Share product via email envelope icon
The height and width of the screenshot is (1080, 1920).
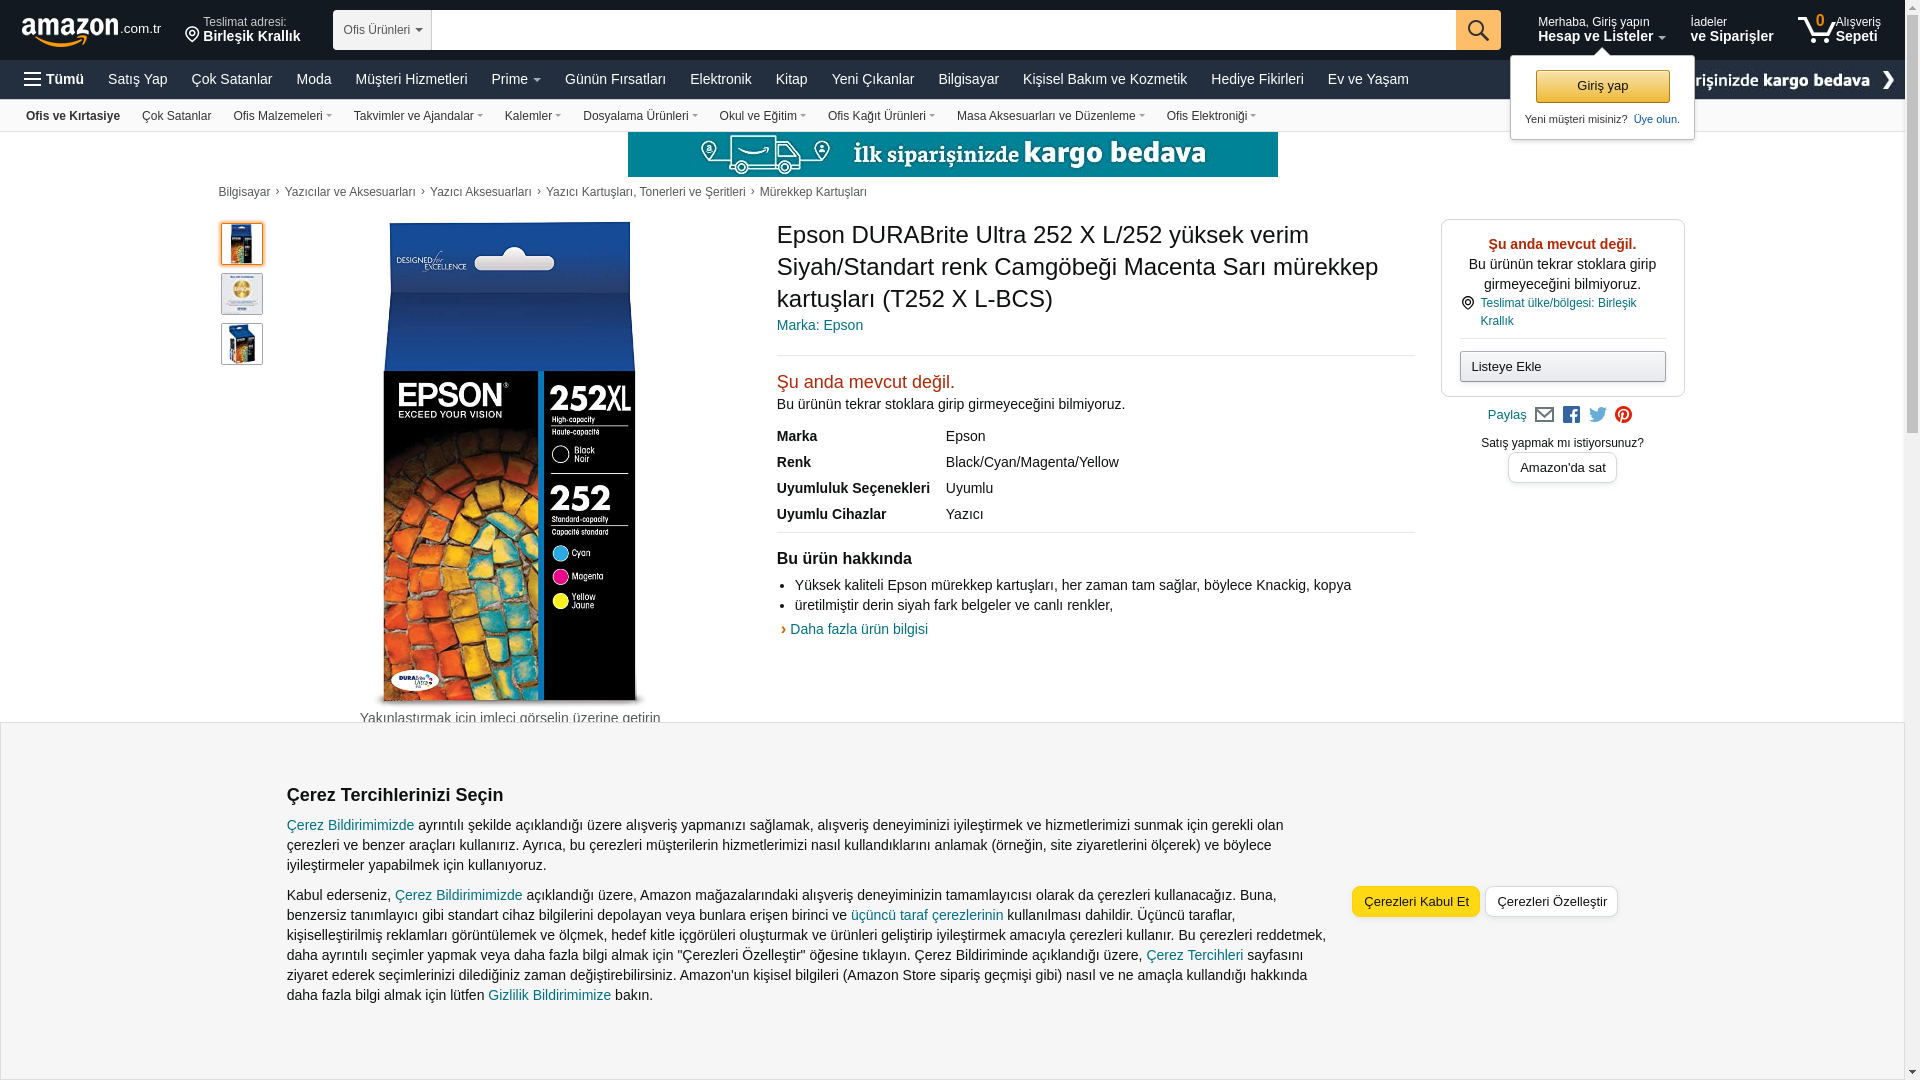click(1544, 415)
